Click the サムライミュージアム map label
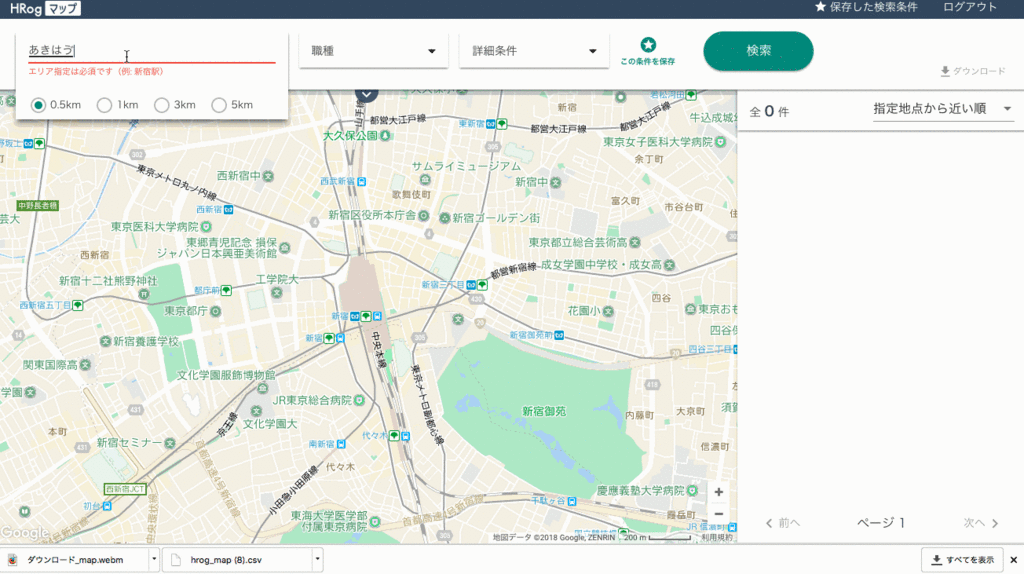This screenshot has height=574, width=1024. (466, 167)
